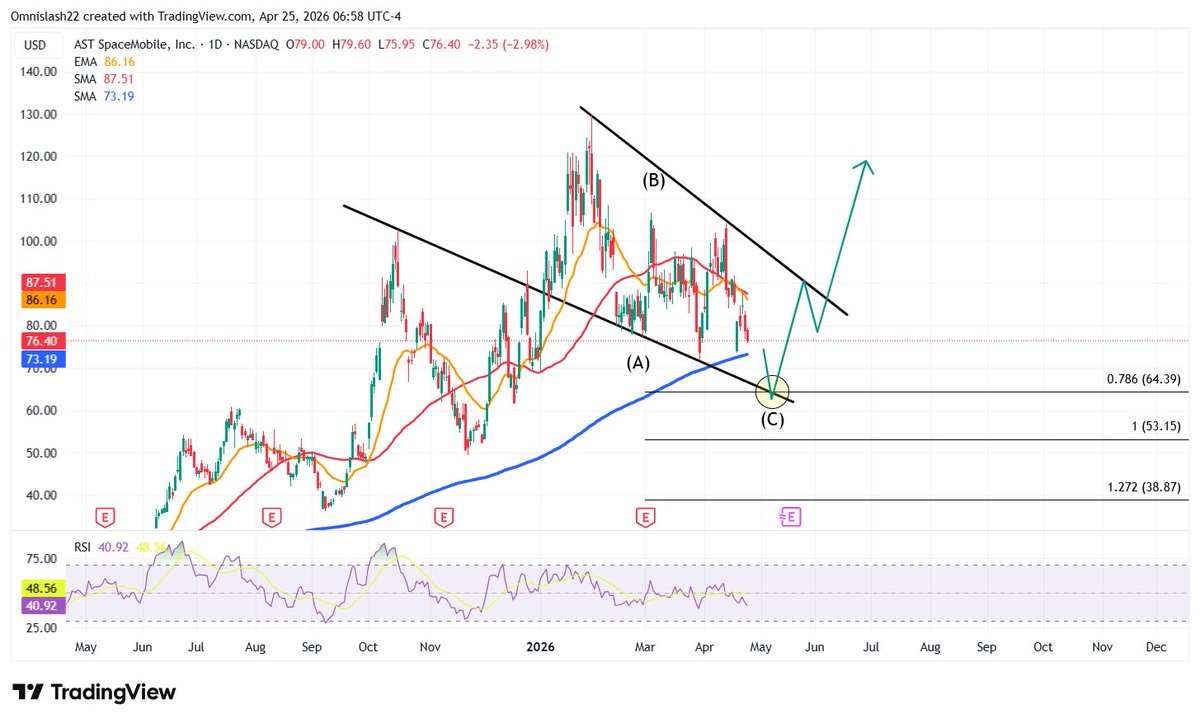The height and width of the screenshot is (723, 1200).
Task: Click the 100.00 price axis label
Action: (x=37, y=242)
